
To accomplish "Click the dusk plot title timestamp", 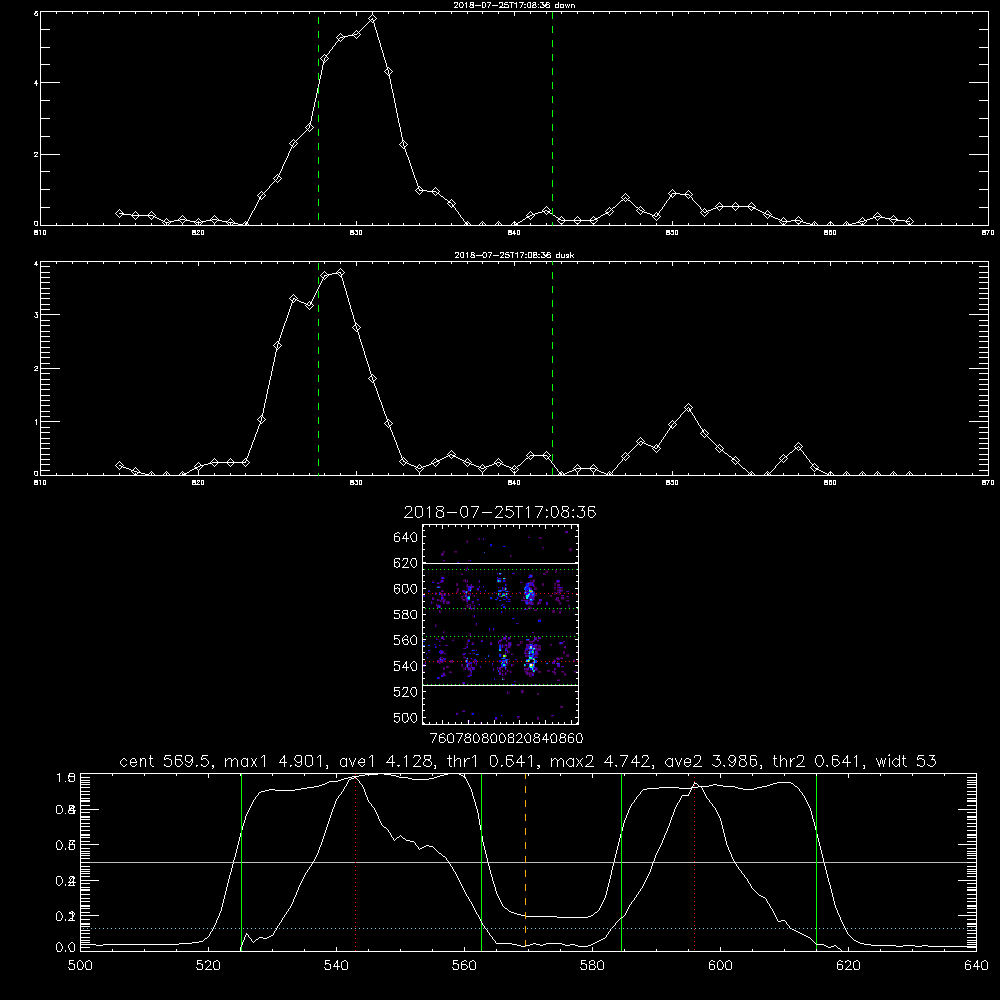I will pos(503,255).
